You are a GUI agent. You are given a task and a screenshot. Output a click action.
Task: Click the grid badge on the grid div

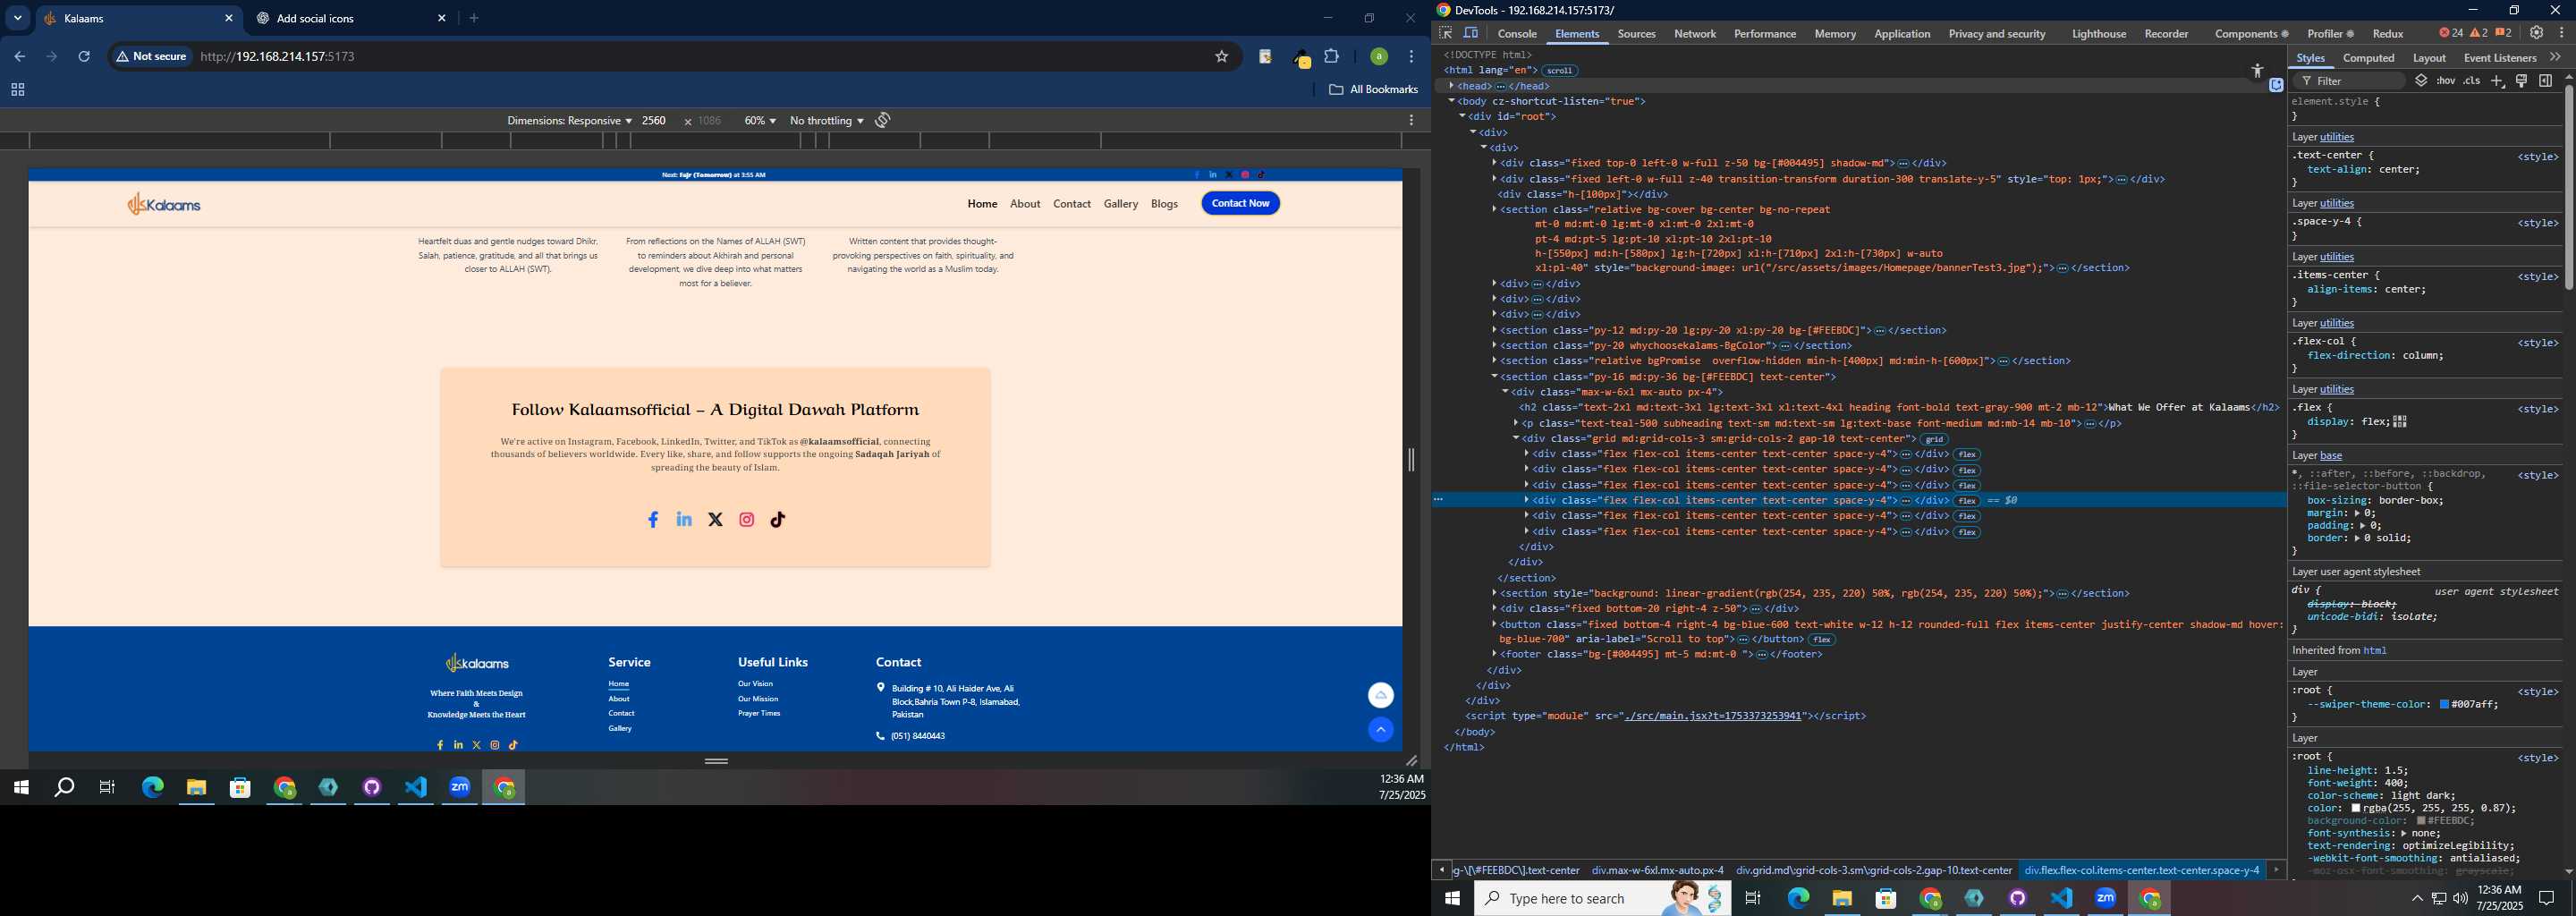pyautogui.click(x=1935, y=439)
